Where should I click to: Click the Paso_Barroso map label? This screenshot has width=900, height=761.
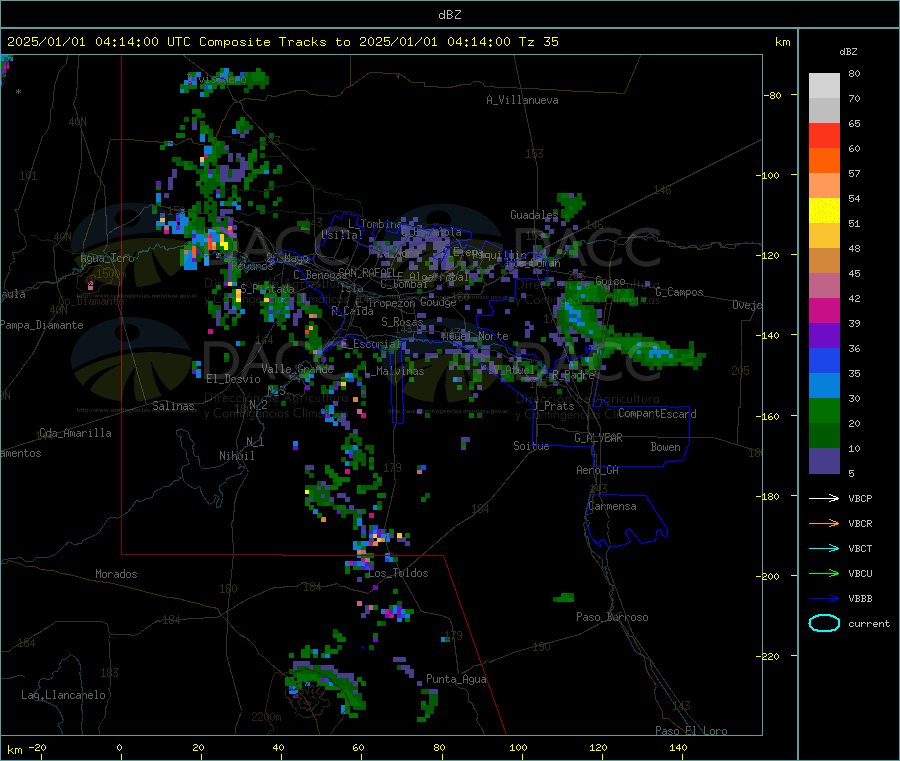point(612,617)
